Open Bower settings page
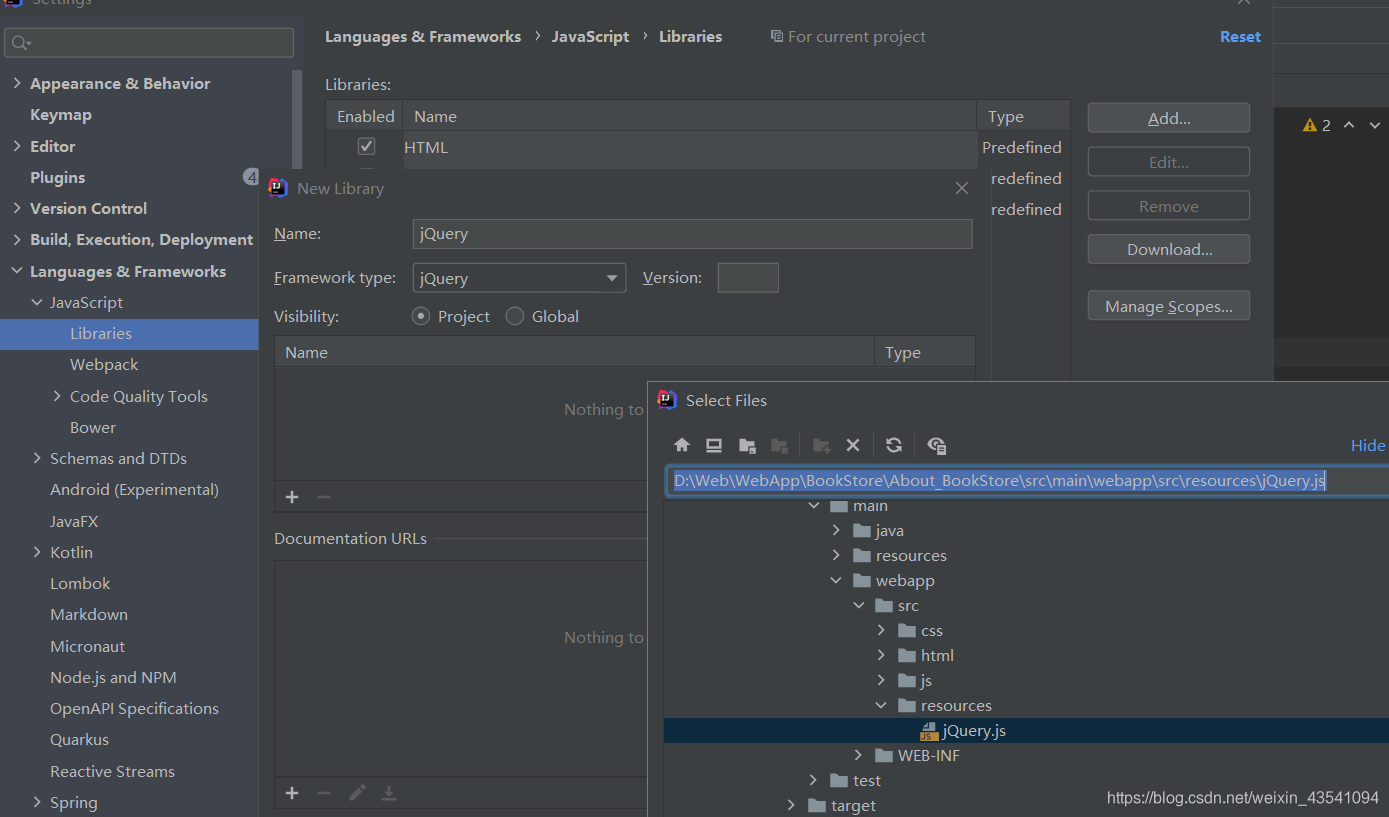The image size is (1389, 817). click(x=93, y=427)
